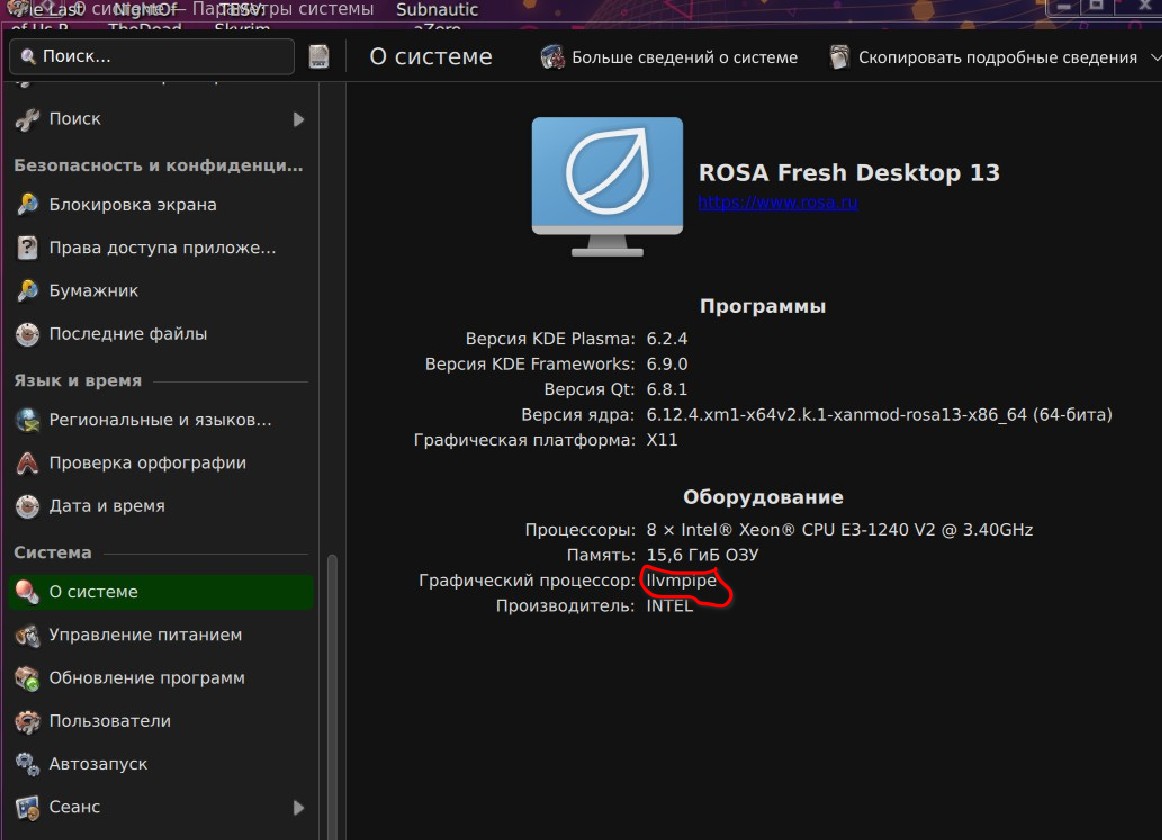The image size is (1162, 840).
Task: Click the Qt version 6.8.1
Action: 667,389
